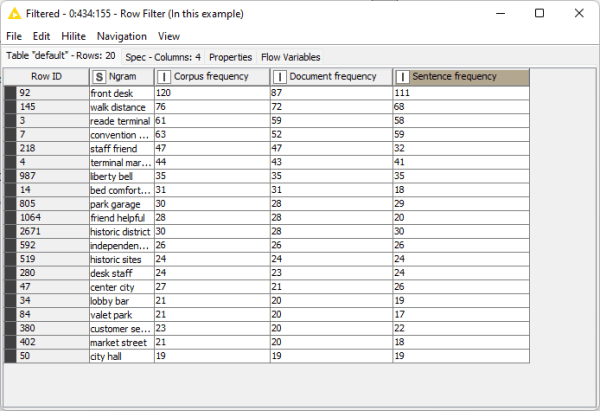Select row ID 987

52,176
